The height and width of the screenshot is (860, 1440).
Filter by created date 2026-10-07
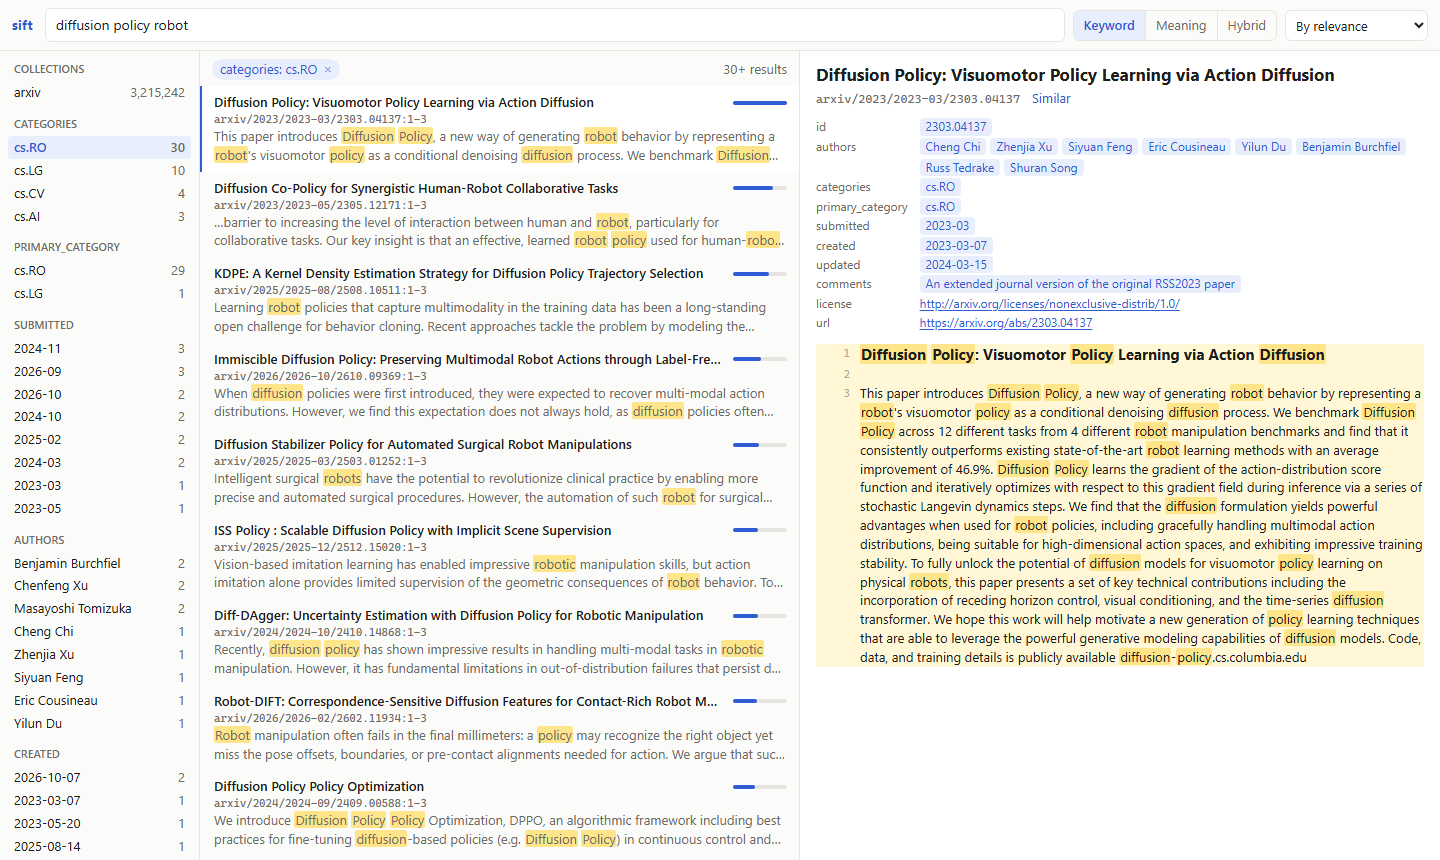click(99, 778)
